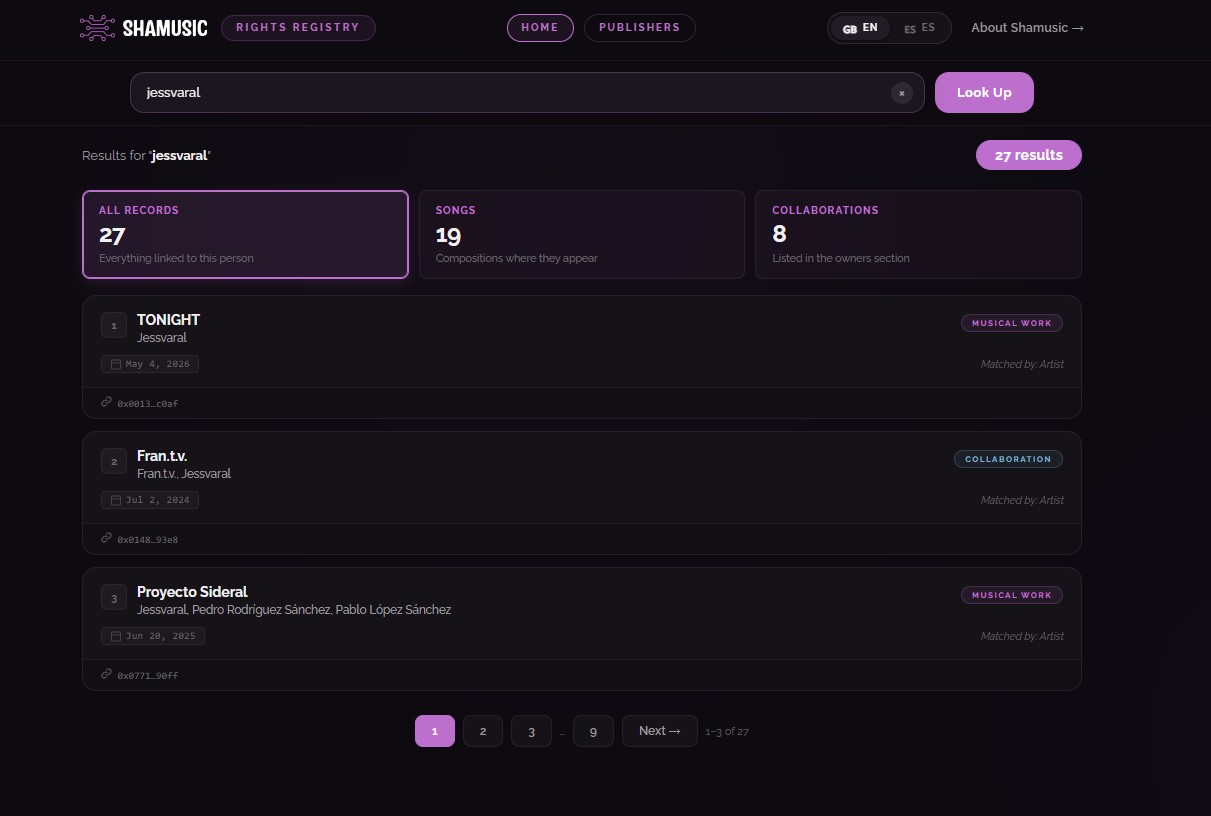
Task: Click the link icon beside hash 0x0013…c0af
Action: coord(107,402)
